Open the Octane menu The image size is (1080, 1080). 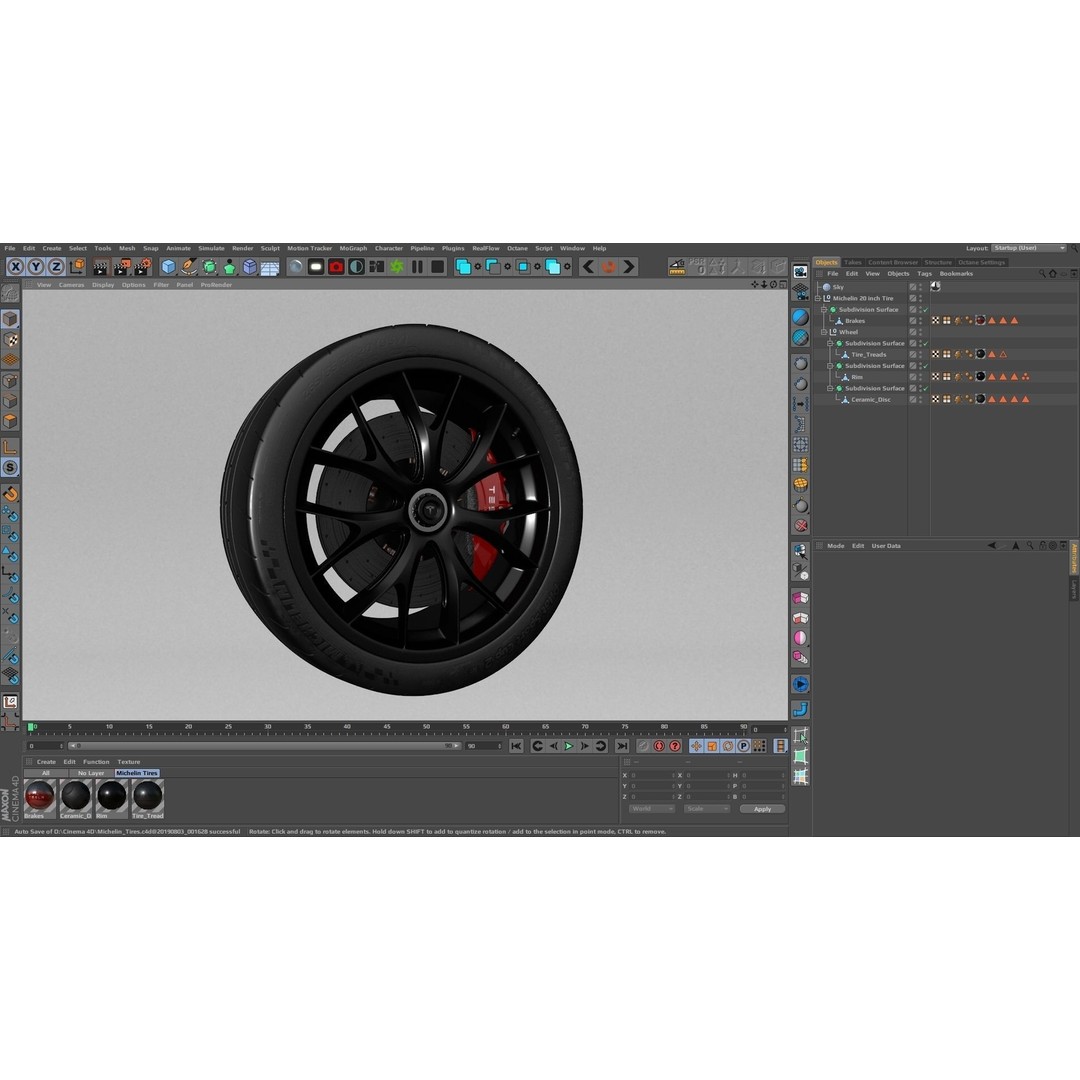pyautogui.click(x=517, y=249)
